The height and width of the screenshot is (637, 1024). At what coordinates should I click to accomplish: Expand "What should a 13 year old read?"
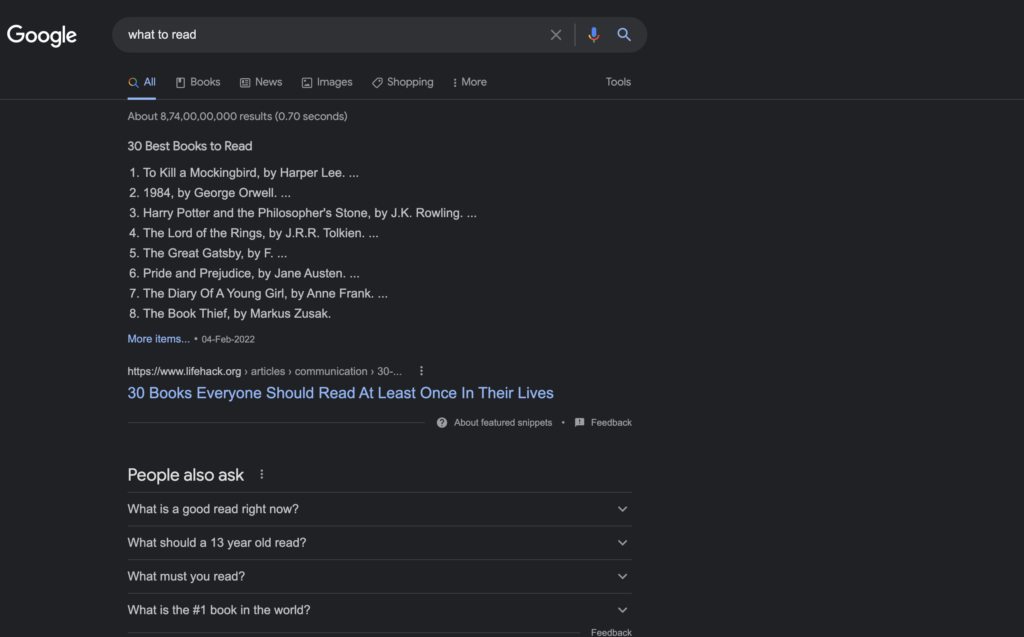coord(622,543)
